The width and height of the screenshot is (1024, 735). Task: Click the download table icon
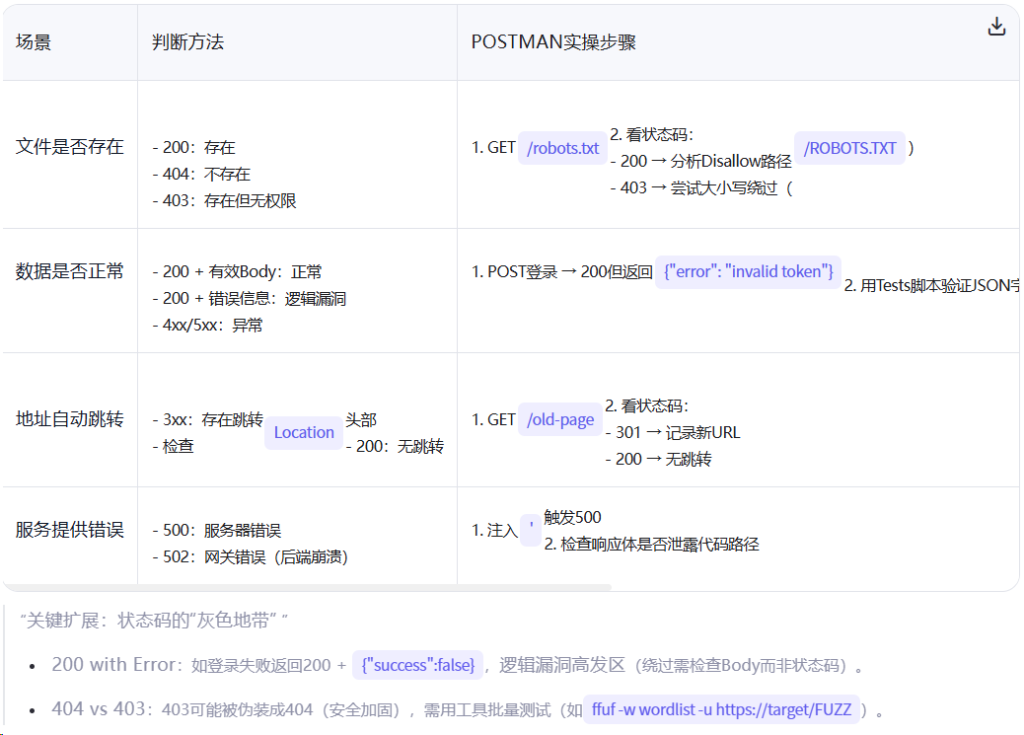(x=996, y=27)
